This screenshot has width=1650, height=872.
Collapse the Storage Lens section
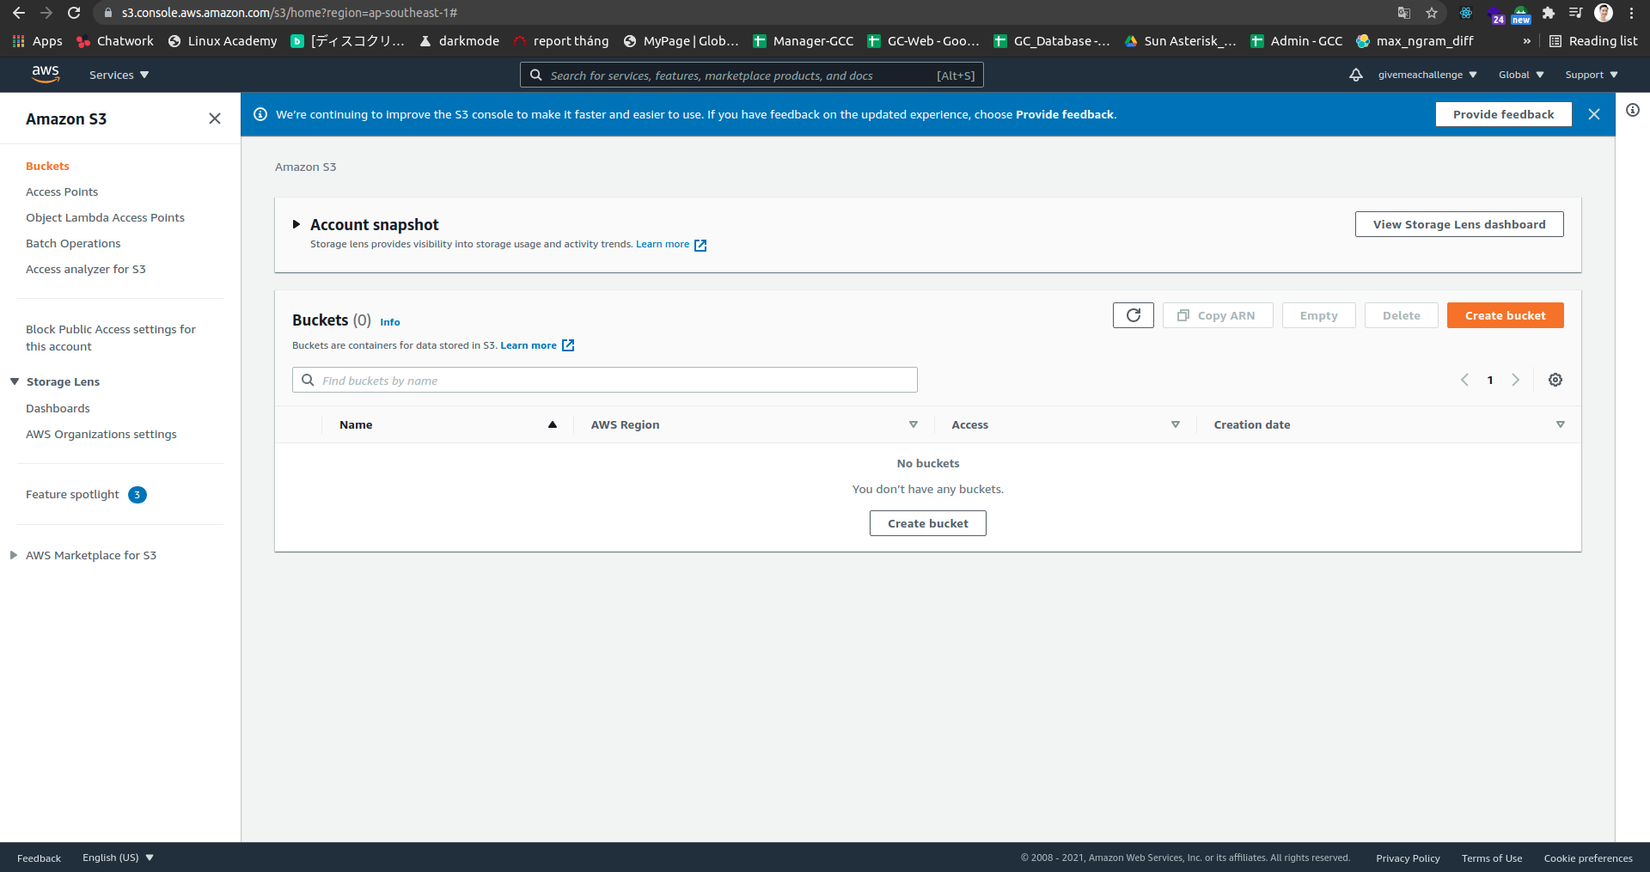coord(14,382)
